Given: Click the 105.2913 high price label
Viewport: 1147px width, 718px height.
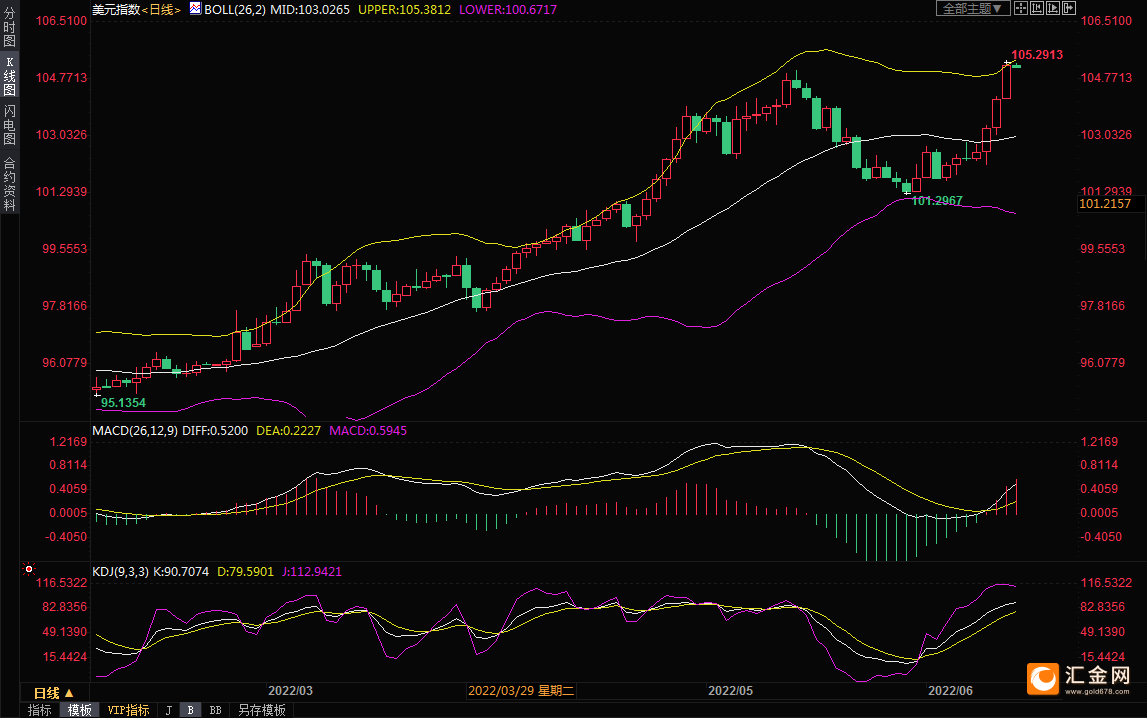Looking at the screenshot, I should point(1037,55).
